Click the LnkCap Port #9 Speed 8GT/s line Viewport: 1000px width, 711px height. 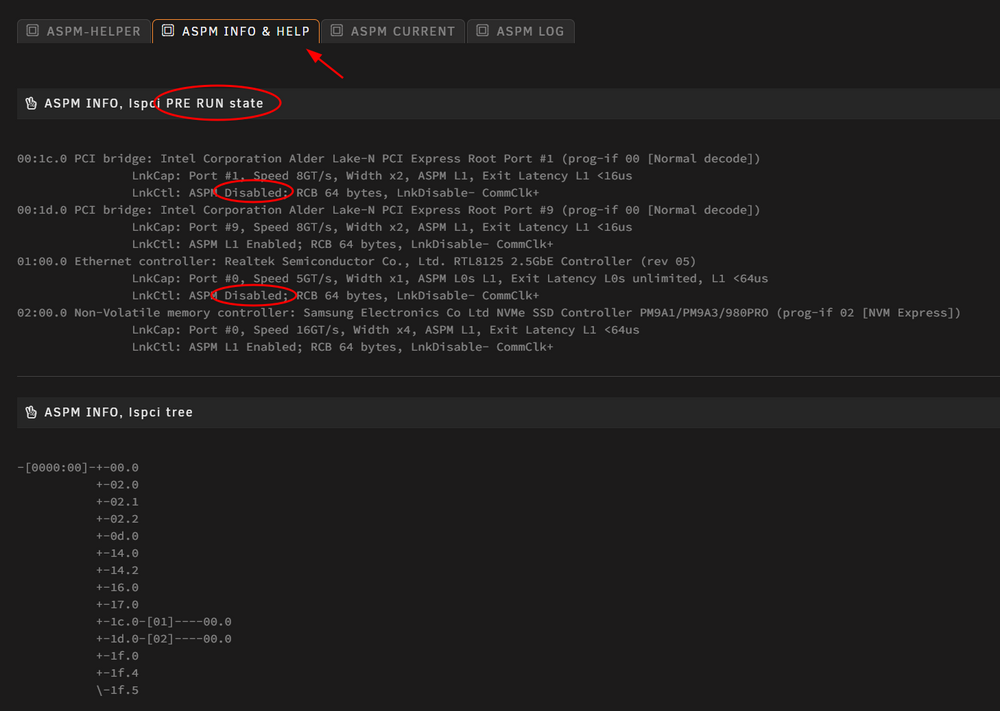pos(382,227)
